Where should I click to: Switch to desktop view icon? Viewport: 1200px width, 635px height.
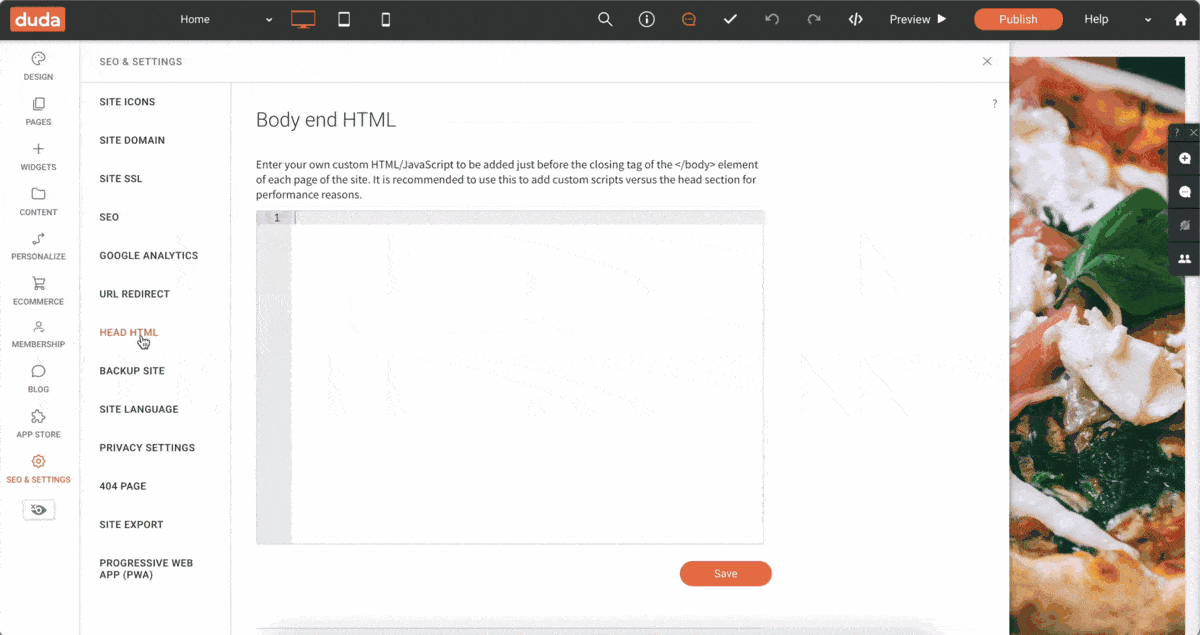[x=303, y=19]
